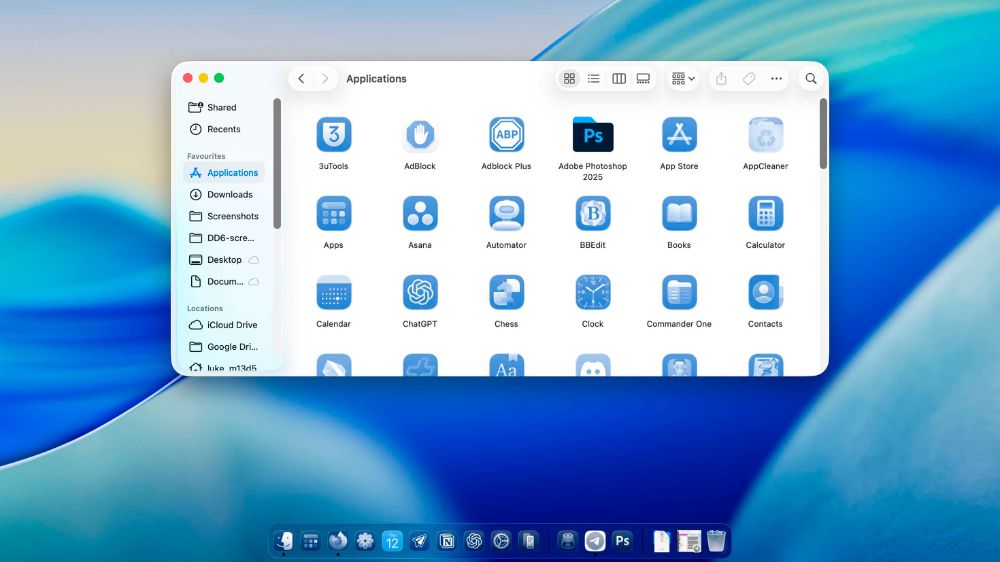Image resolution: width=1000 pixels, height=562 pixels.
Task: Open the Contacts app icon
Action: pos(765,293)
